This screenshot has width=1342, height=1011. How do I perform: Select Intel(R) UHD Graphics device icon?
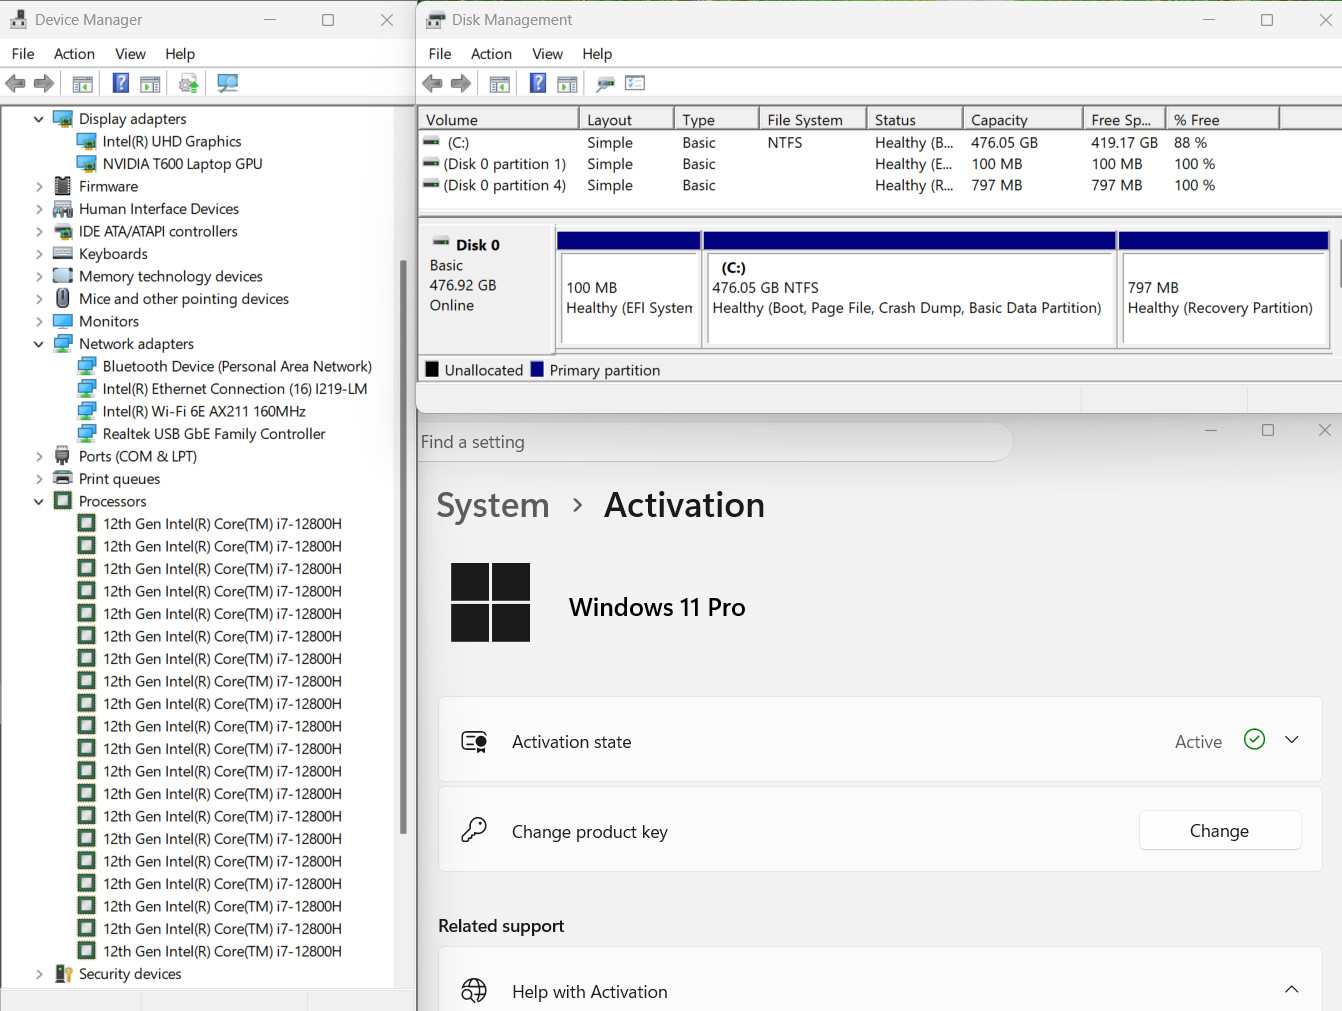(87, 141)
